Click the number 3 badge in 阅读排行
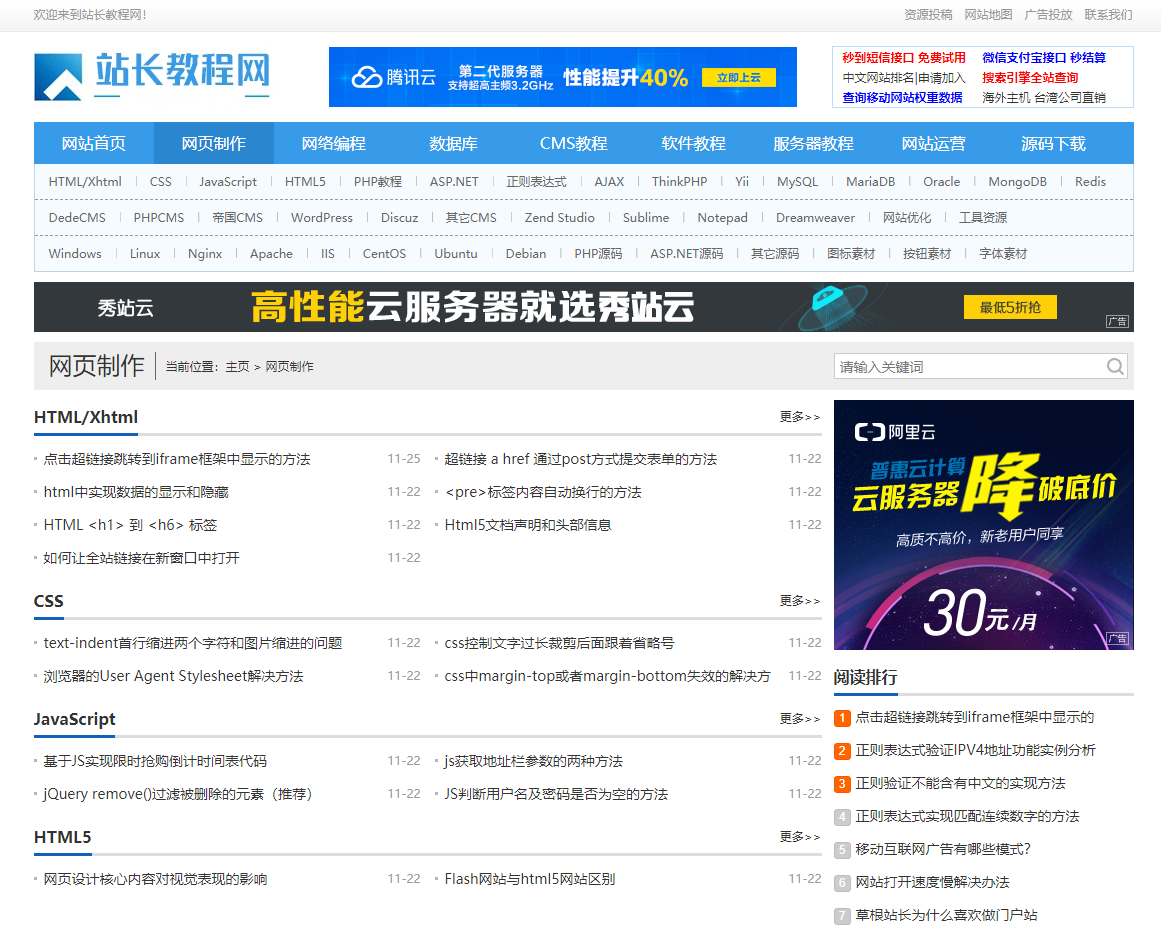The image size is (1161, 934). click(x=841, y=783)
